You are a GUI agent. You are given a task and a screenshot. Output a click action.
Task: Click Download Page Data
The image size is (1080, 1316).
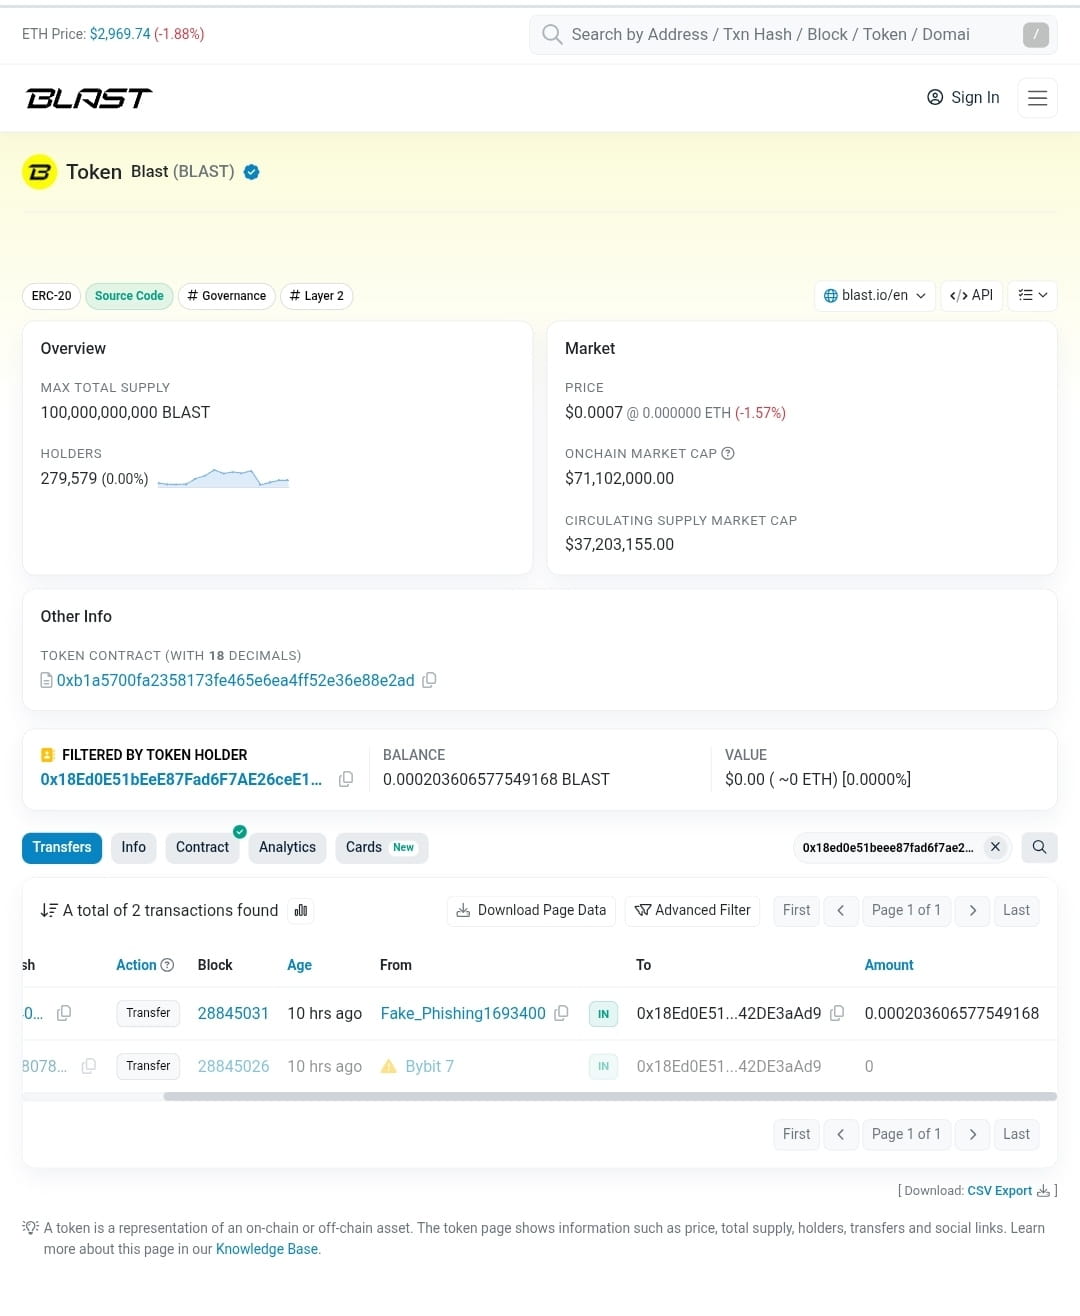coord(531,910)
